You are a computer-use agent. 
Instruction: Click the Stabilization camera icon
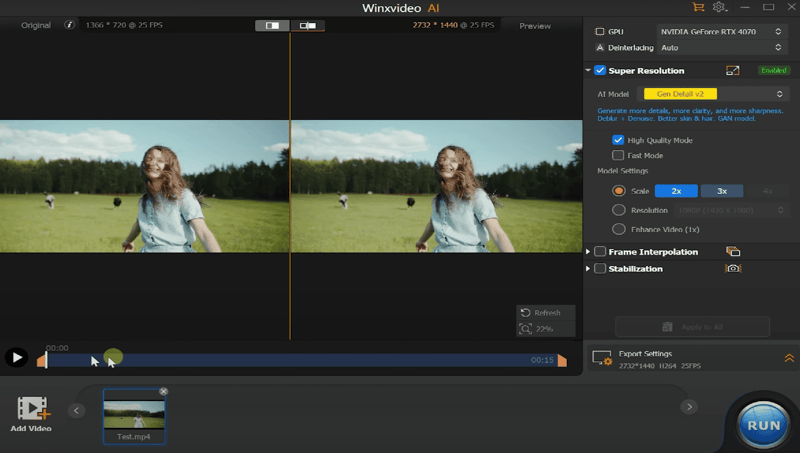coord(733,269)
